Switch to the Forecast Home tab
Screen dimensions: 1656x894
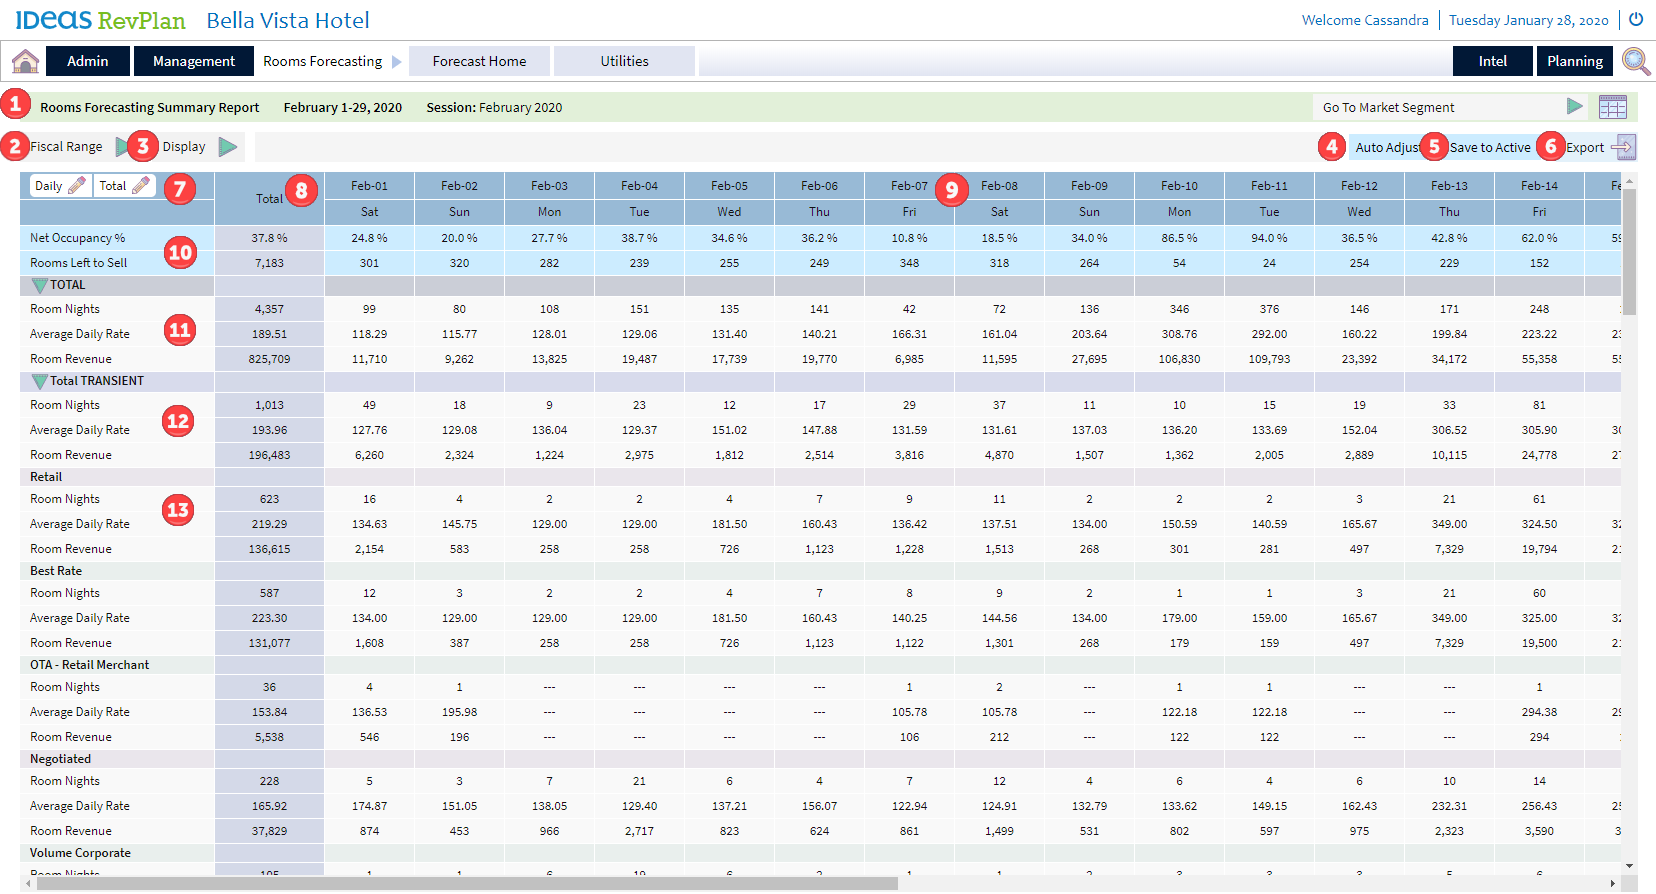479,61
